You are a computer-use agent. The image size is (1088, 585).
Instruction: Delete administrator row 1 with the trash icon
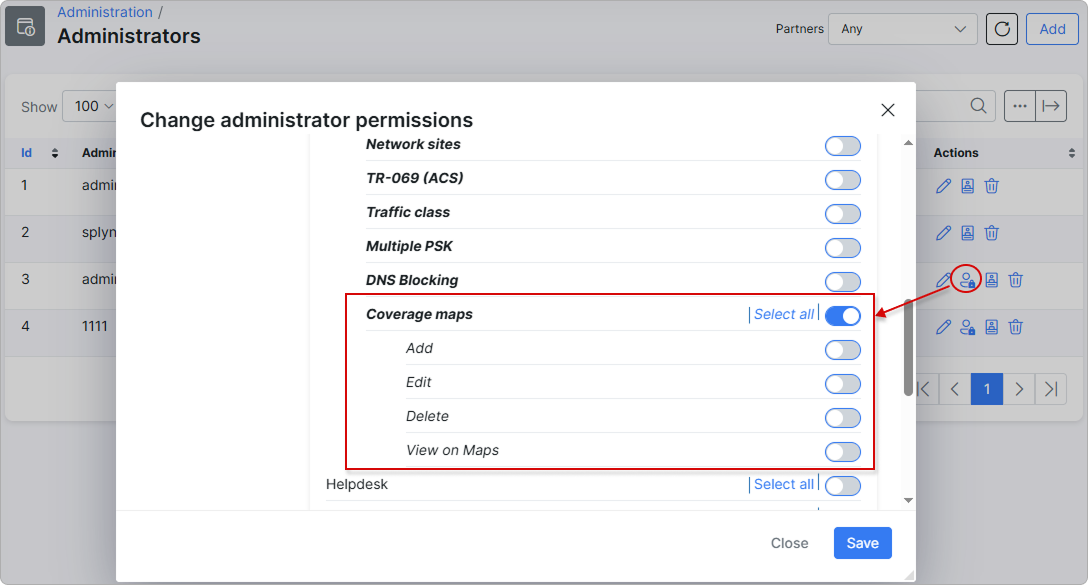click(992, 186)
